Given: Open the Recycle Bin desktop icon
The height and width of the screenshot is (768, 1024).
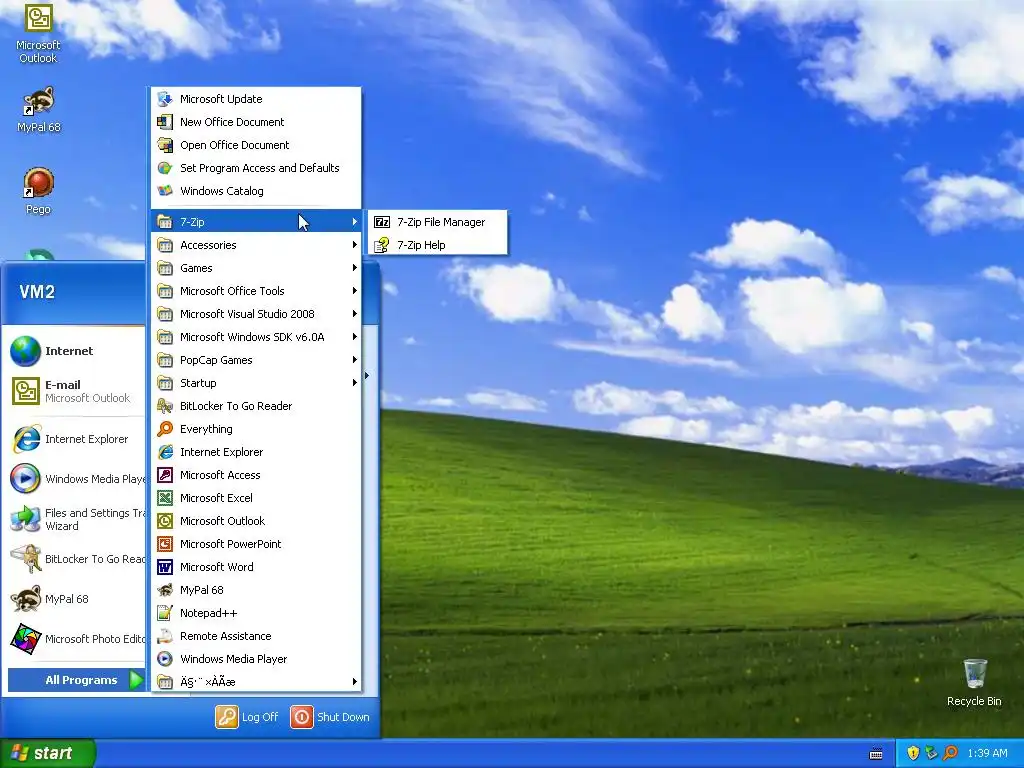Looking at the screenshot, I should 974,673.
